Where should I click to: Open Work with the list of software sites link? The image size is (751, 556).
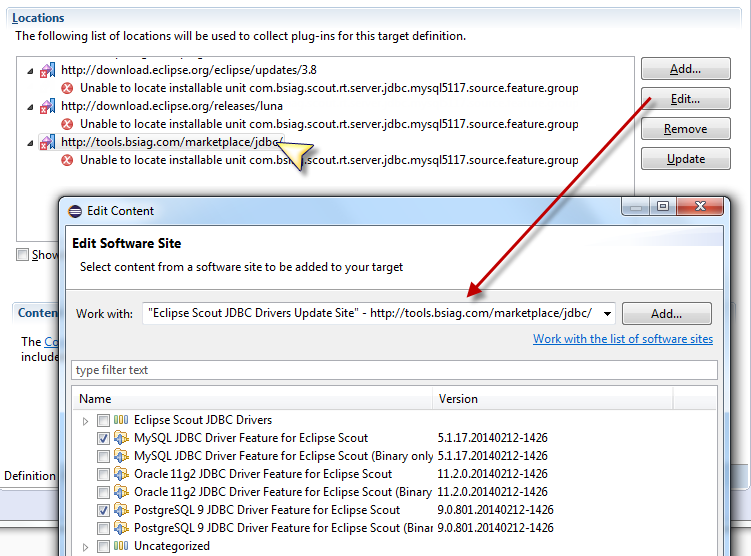click(x=623, y=339)
